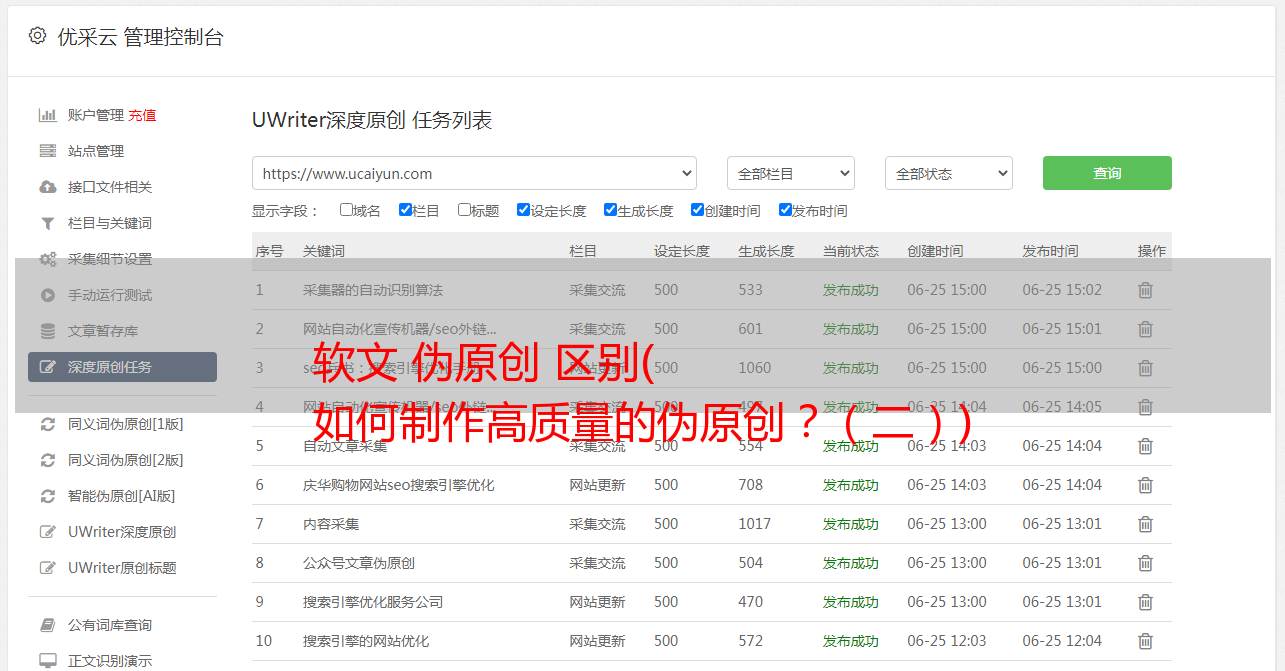Enable the 域名 field checkbox
Screen dimensions: 1285x671
346,210
